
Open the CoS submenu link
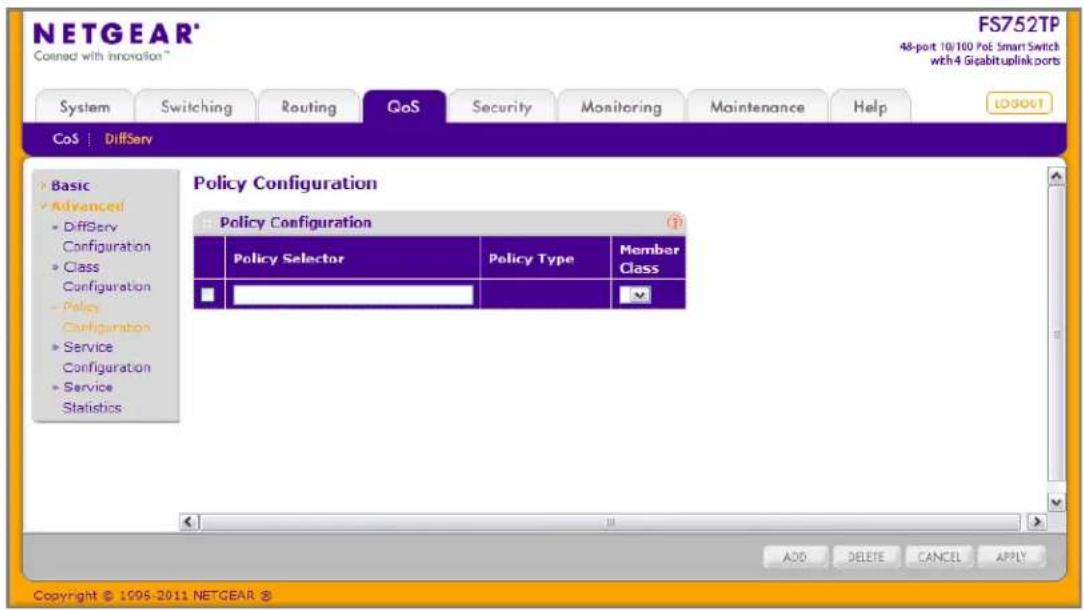pos(66,139)
